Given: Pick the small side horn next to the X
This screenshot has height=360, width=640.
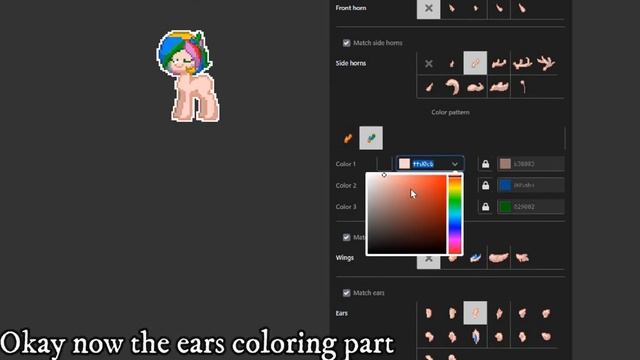Looking at the screenshot, I should pos(452,63).
